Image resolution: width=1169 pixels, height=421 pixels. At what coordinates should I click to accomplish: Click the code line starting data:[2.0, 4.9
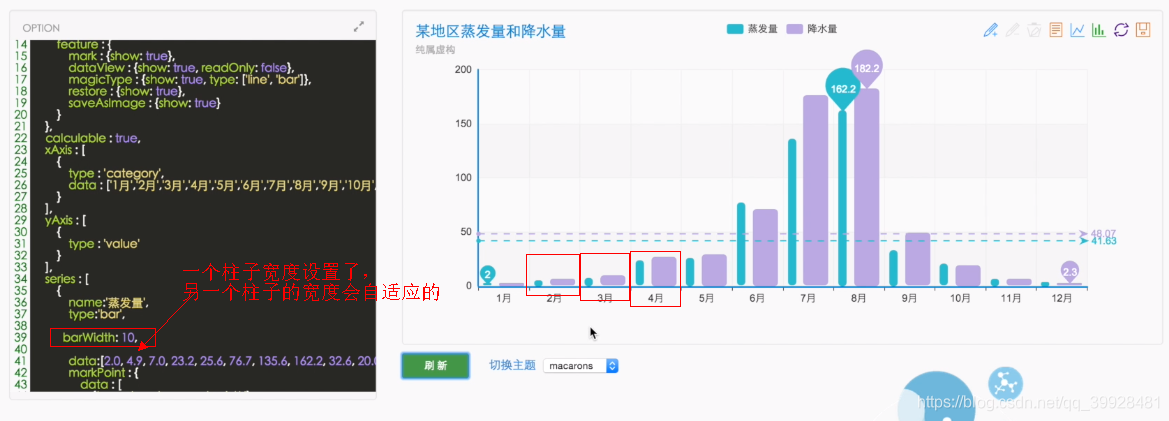pyautogui.click(x=222, y=361)
